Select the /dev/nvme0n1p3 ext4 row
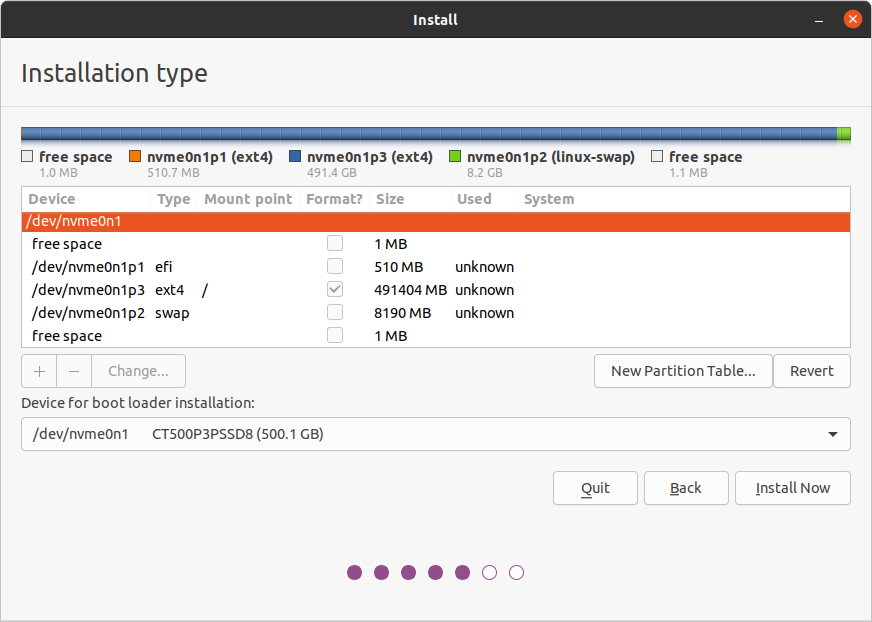This screenshot has height=622, width=872. coord(436,290)
